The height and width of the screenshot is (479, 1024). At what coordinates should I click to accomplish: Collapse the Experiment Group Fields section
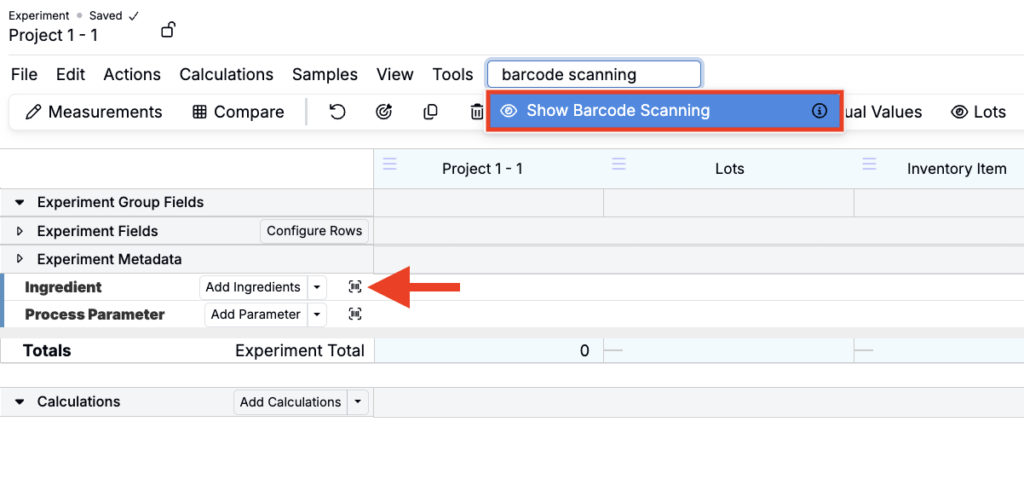click(x=19, y=203)
